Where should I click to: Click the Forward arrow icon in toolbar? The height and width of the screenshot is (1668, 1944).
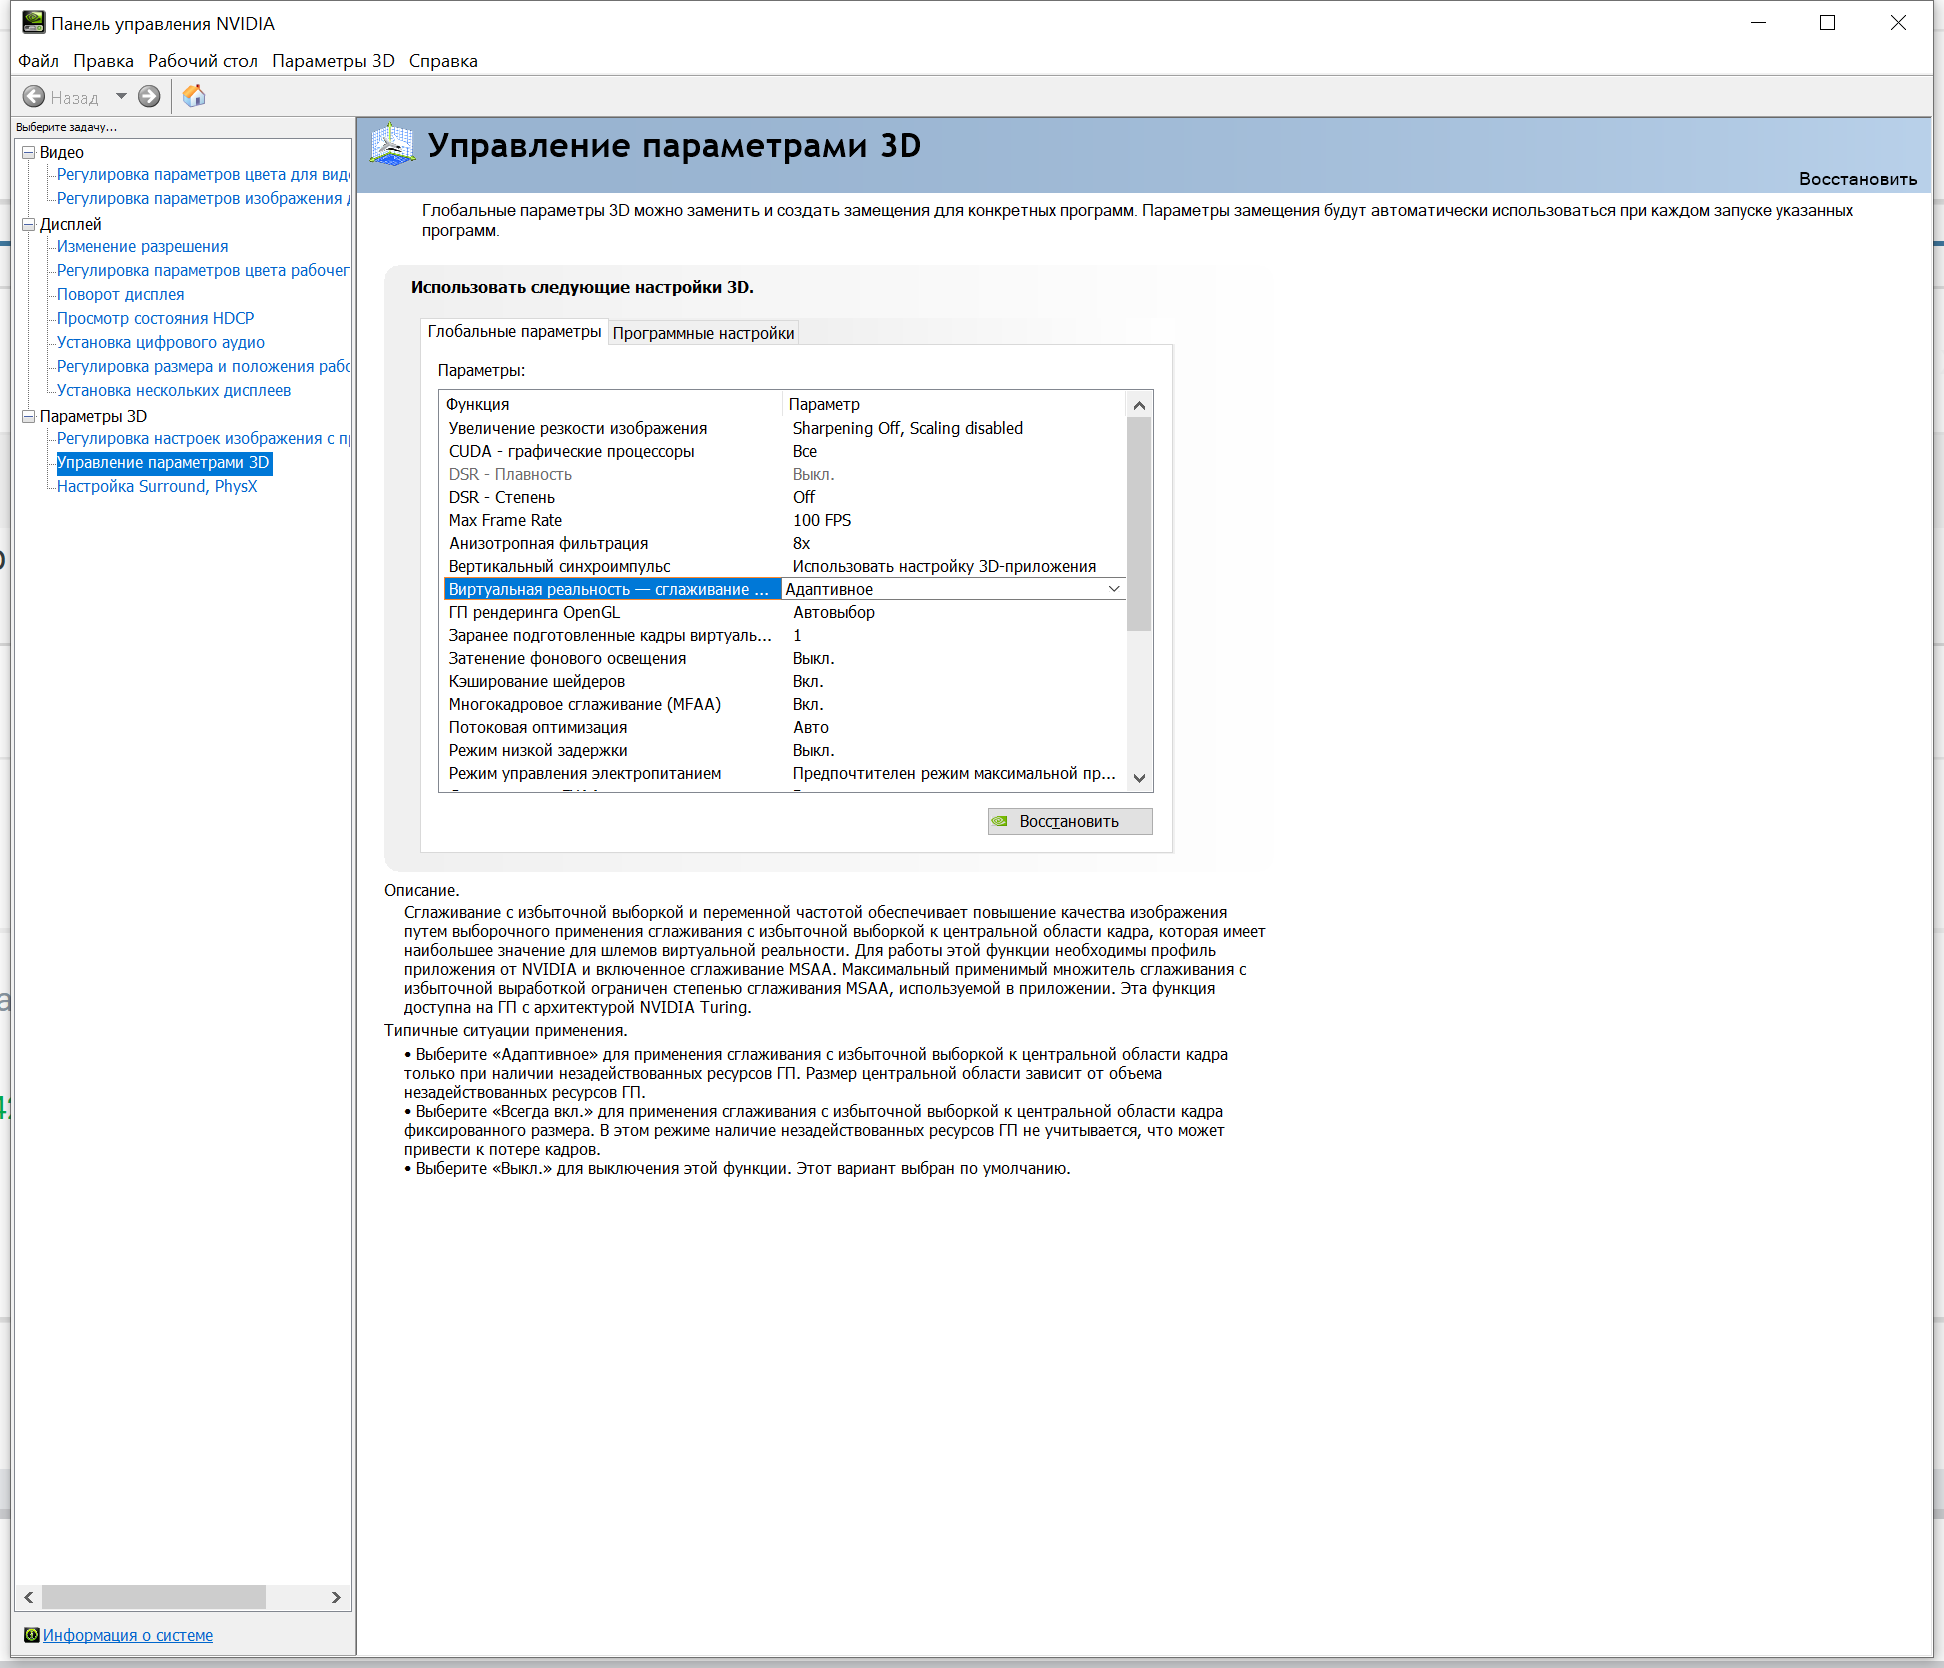149,97
